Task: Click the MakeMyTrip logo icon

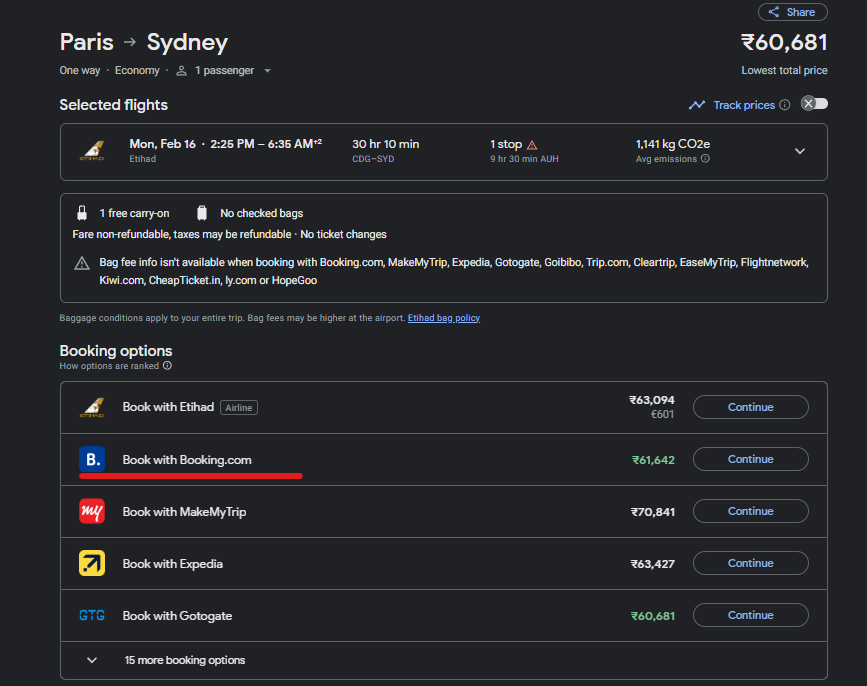Action: tap(92, 511)
